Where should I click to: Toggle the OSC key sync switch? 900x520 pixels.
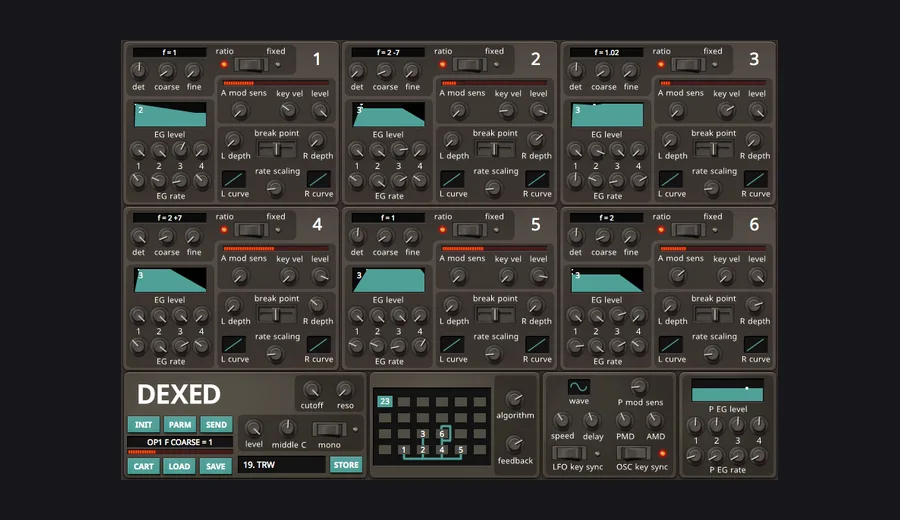[x=633, y=453]
